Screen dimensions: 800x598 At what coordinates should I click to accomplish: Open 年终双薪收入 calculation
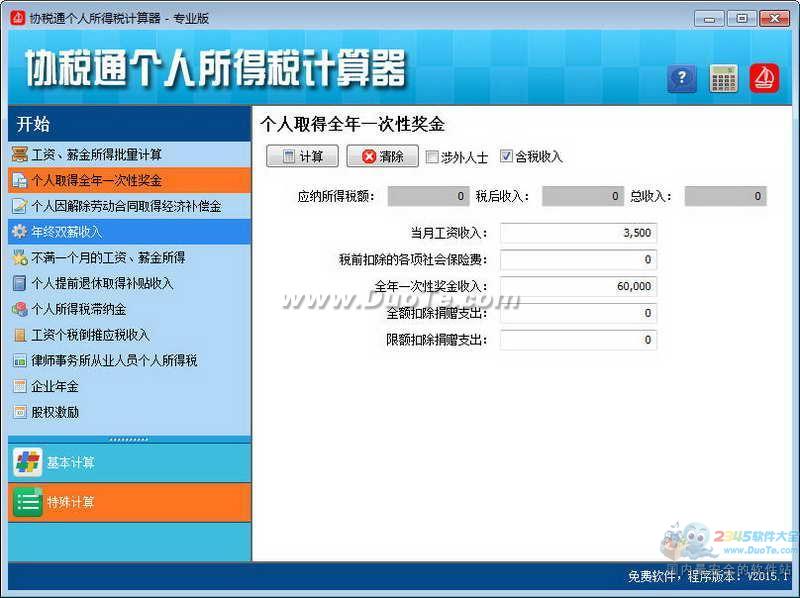click(x=130, y=232)
